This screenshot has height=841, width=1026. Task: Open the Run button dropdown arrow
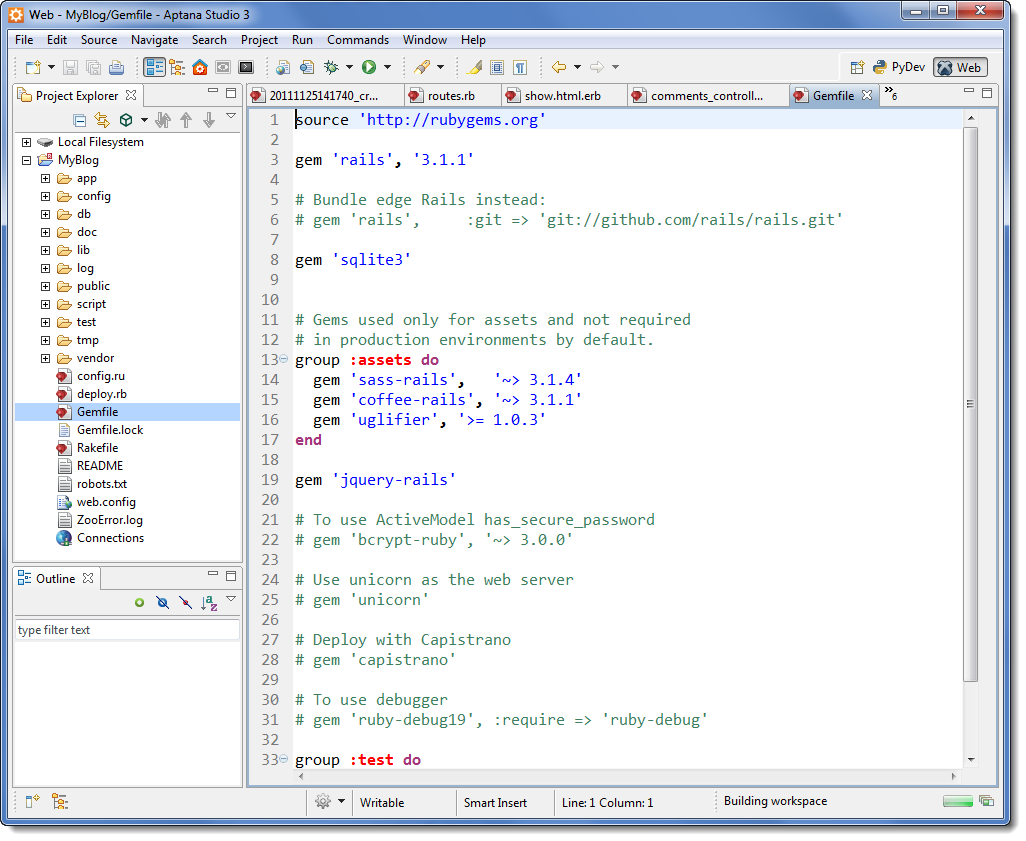coord(387,68)
